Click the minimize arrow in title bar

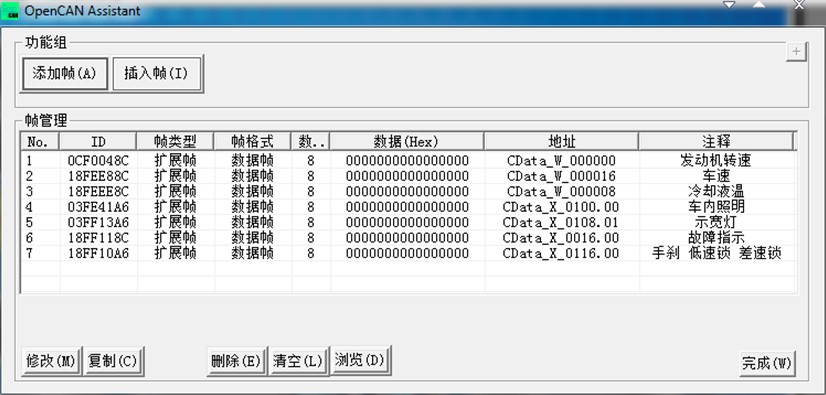[729, 5]
